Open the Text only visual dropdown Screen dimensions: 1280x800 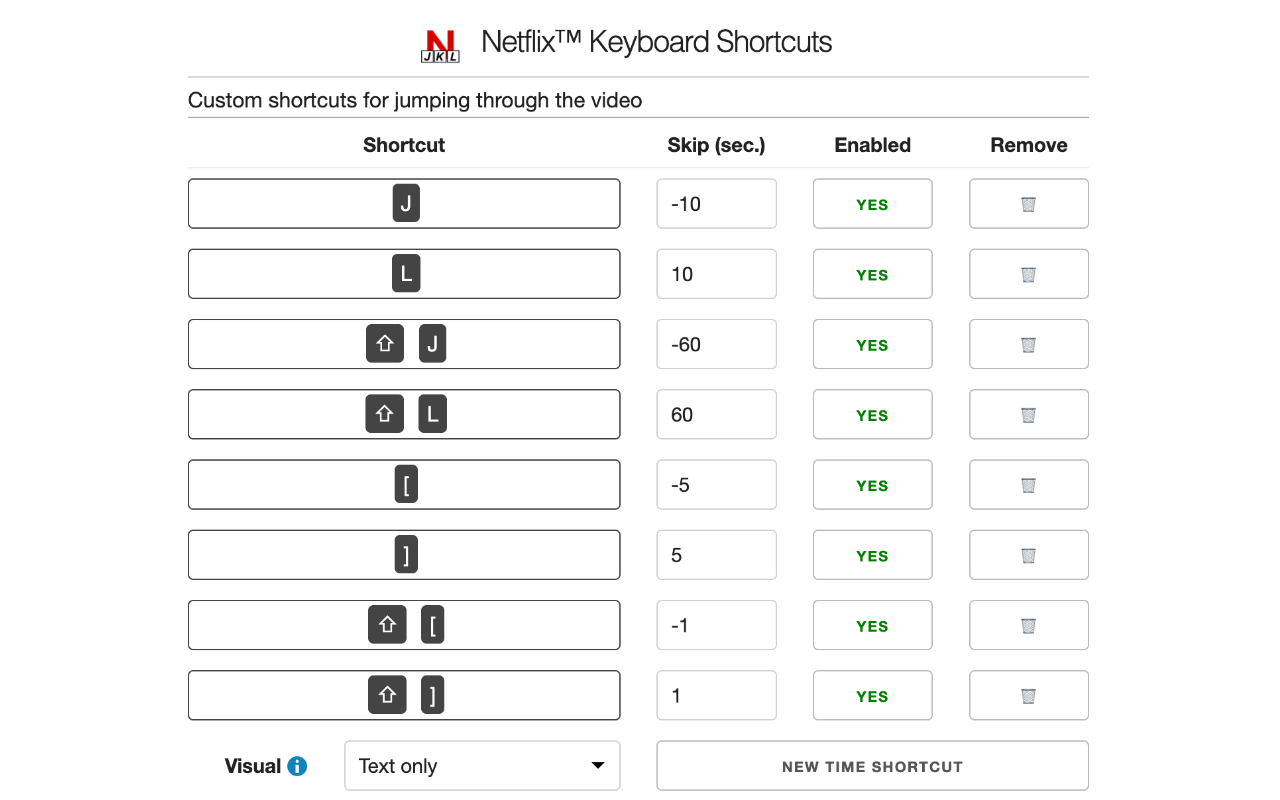482,765
